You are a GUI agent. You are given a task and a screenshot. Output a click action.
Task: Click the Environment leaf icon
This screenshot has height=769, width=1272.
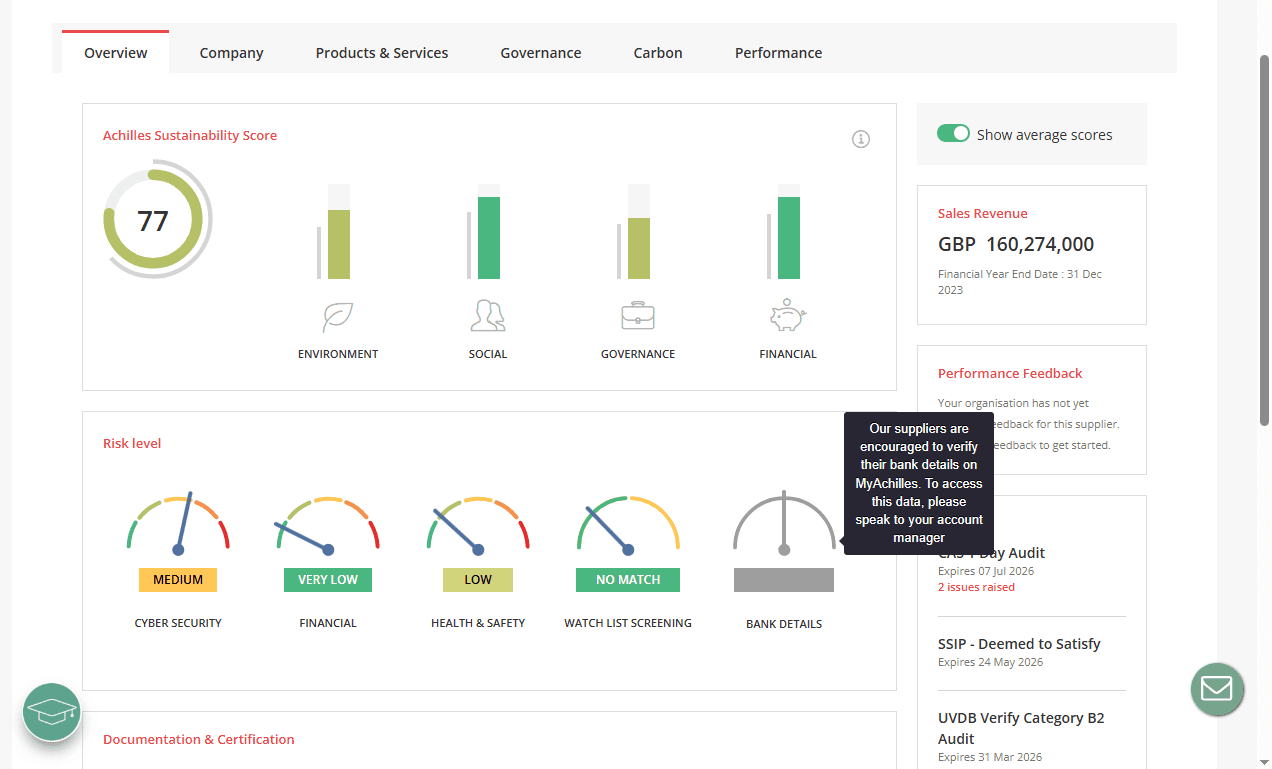tap(338, 316)
